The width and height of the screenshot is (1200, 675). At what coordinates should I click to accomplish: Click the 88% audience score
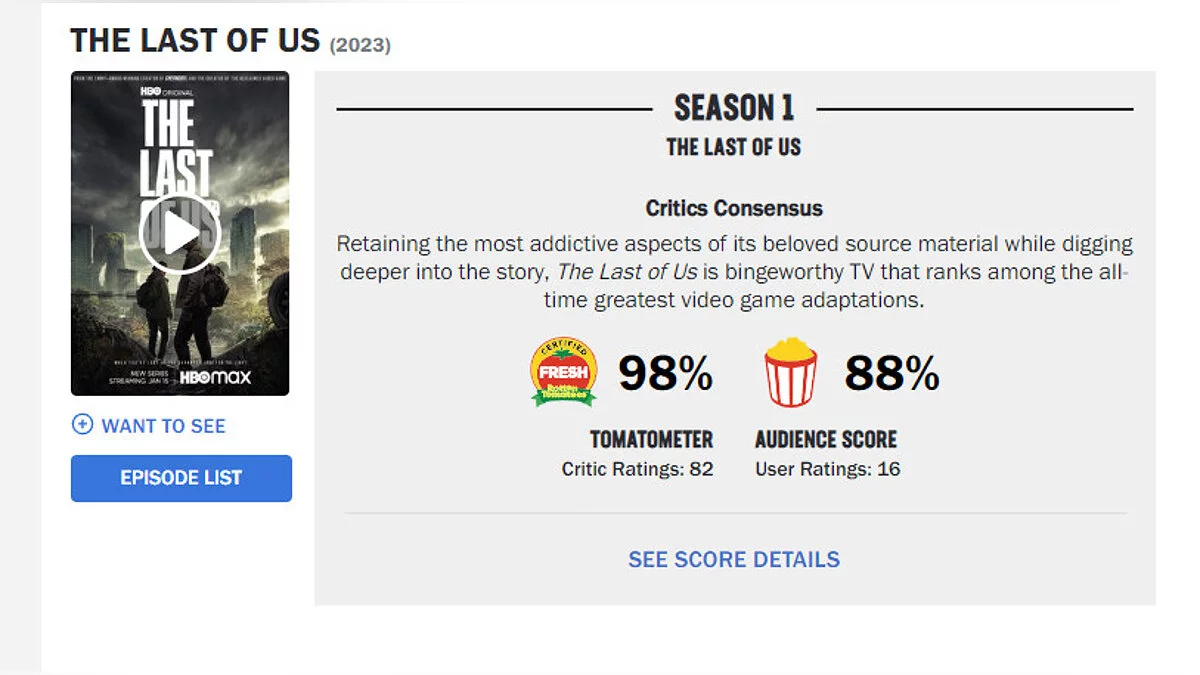coord(892,373)
